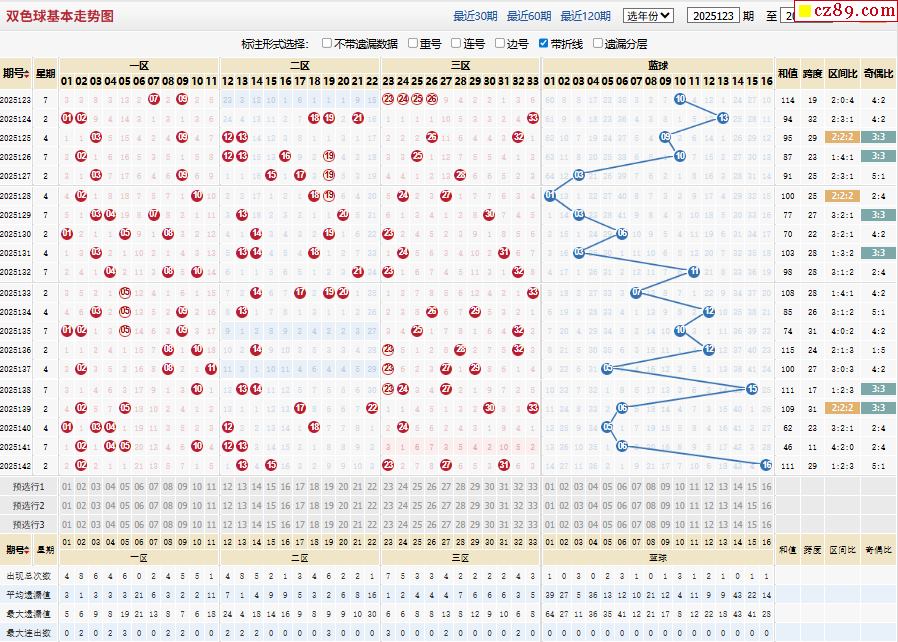This screenshot has height=642, width=898.
Task: Click blue ball 15 in row 2025138
Action: pos(752,389)
